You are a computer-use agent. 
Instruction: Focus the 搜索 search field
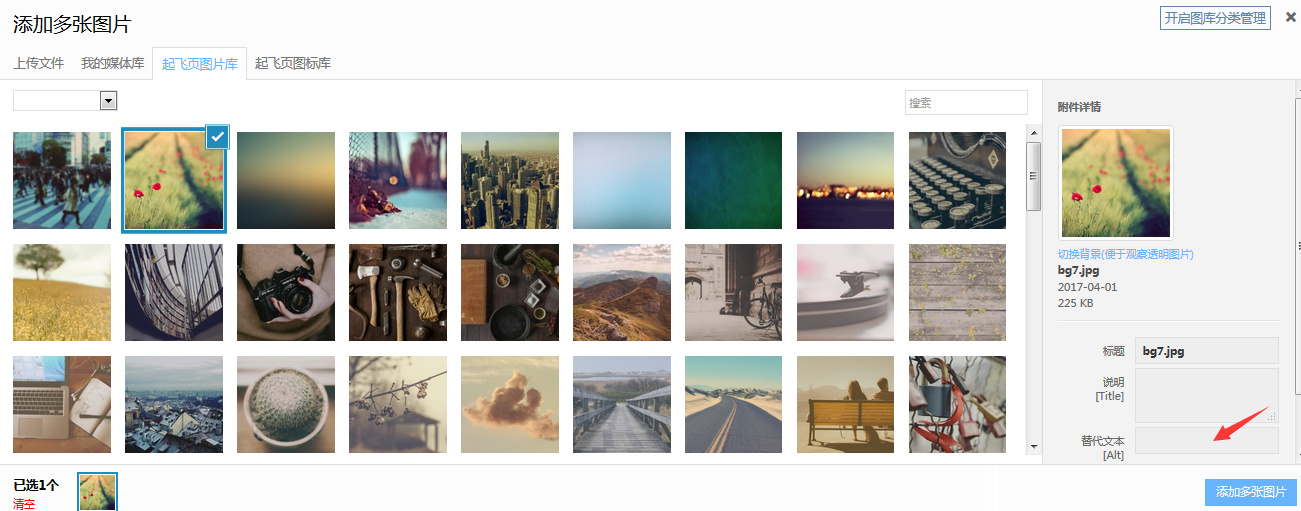coord(967,103)
